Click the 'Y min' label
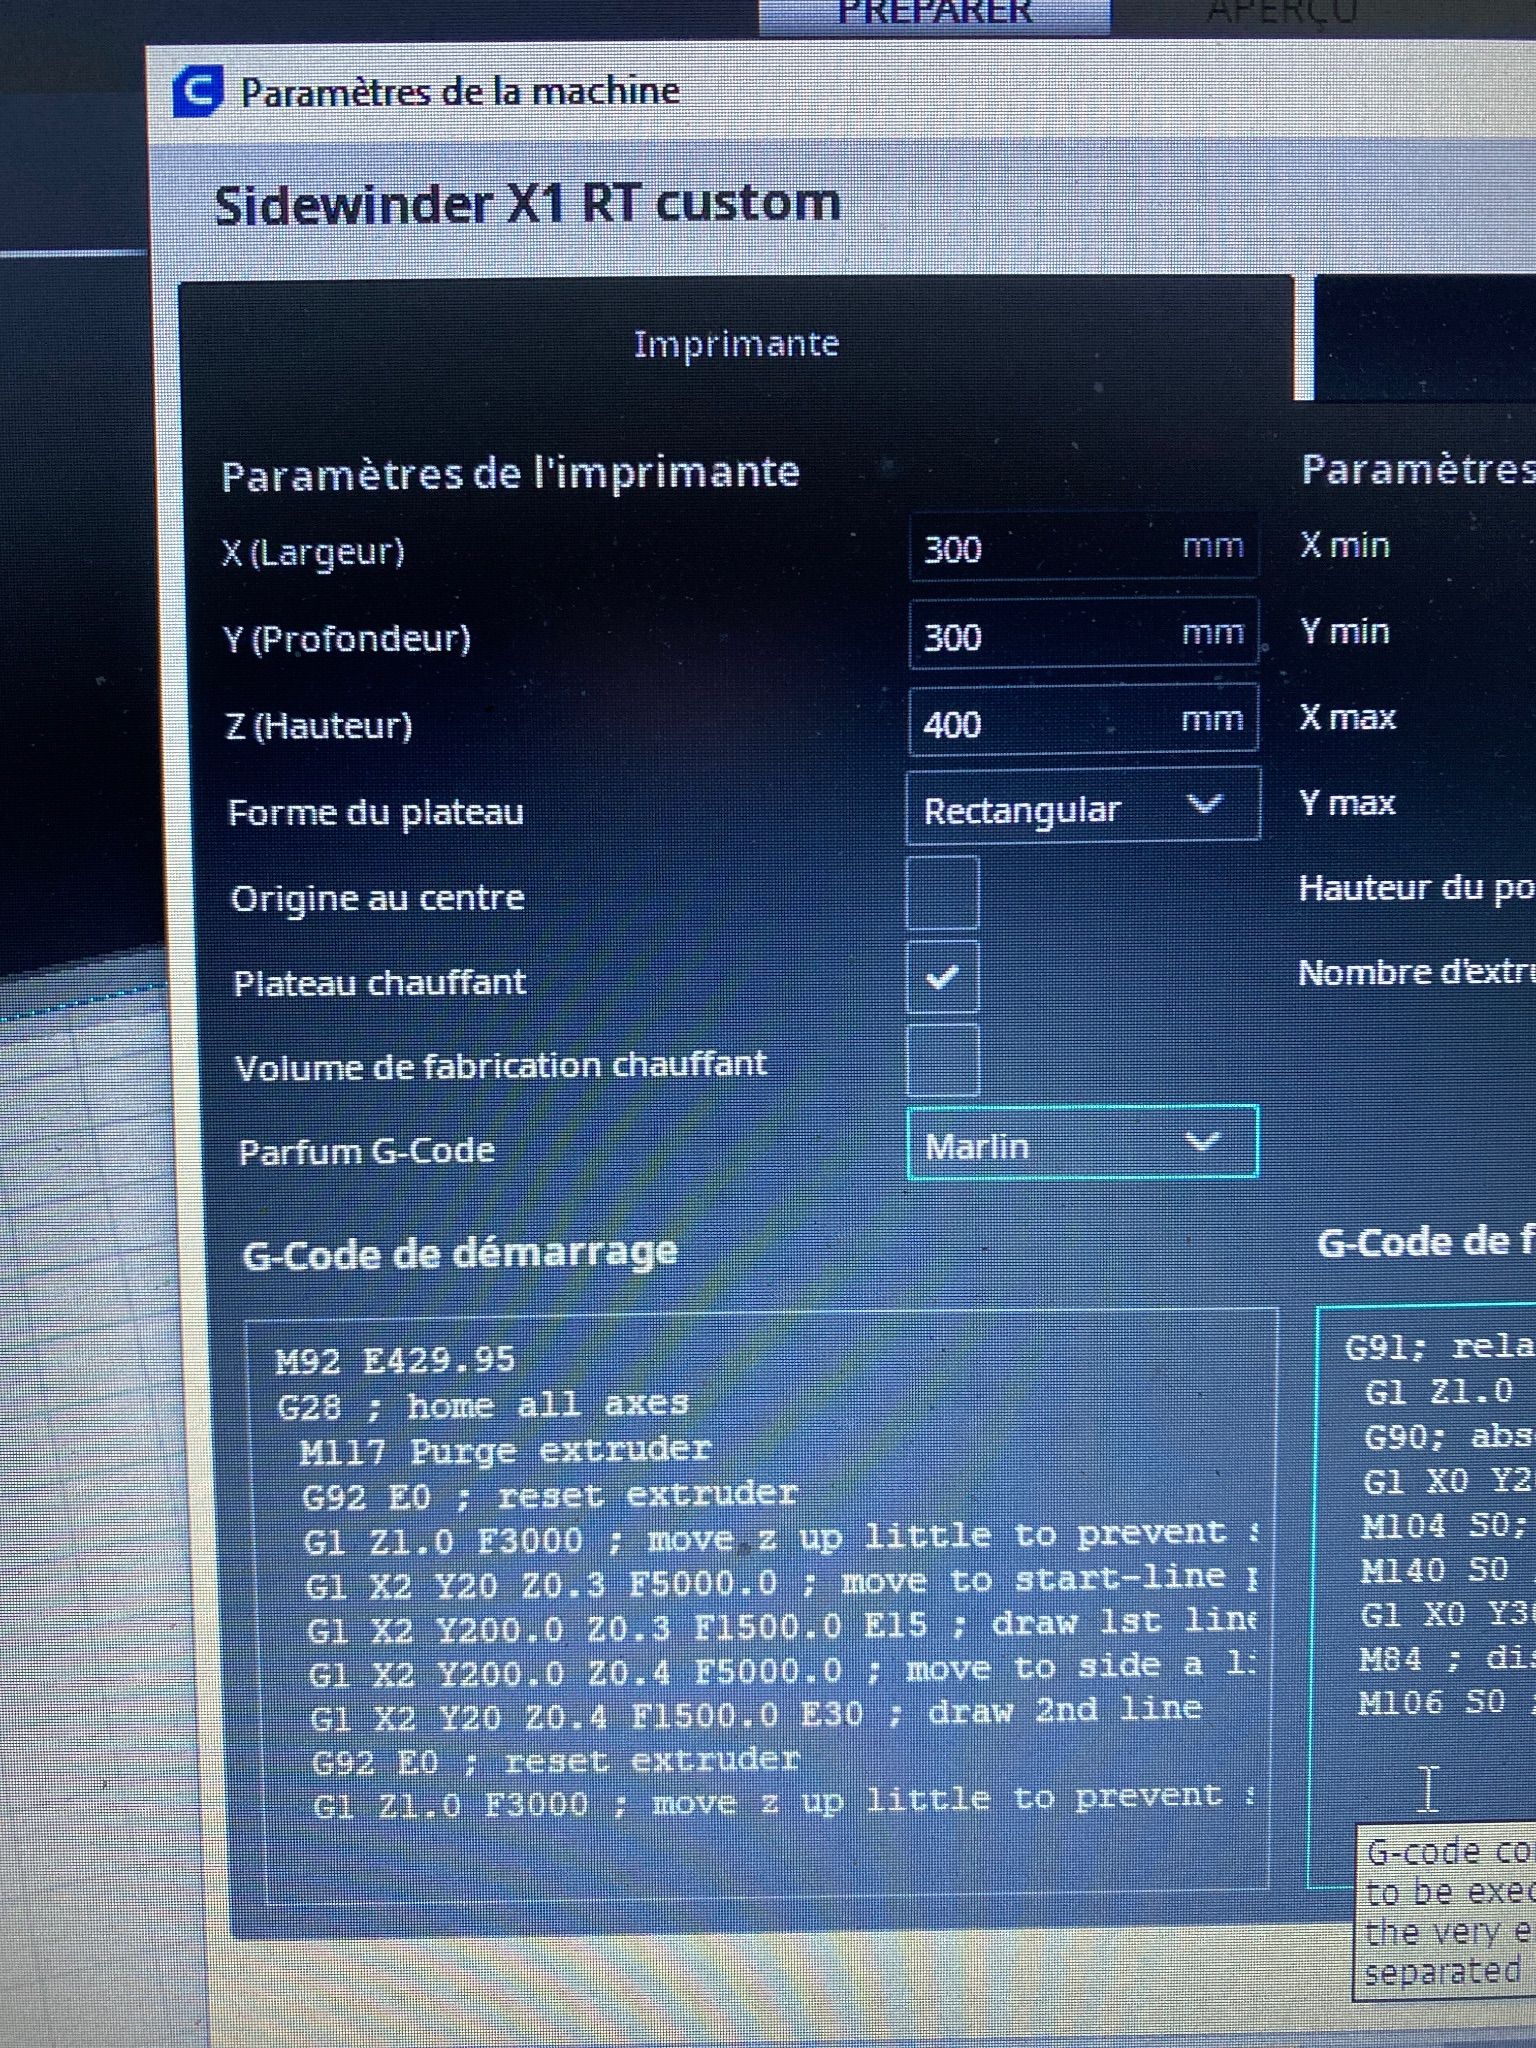This screenshot has width=1536, height=2048. coord(1345,631)
